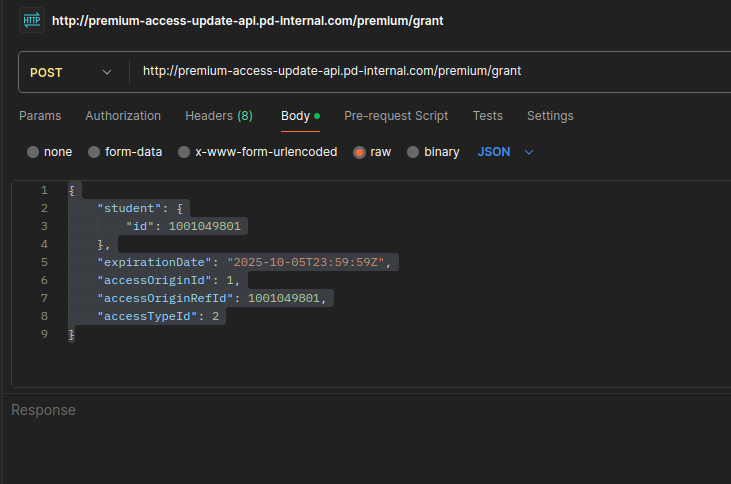Open the Settings tab
The width and height of the screenshot is (731, 484).
pyautogui.click(x=550, y=116)
